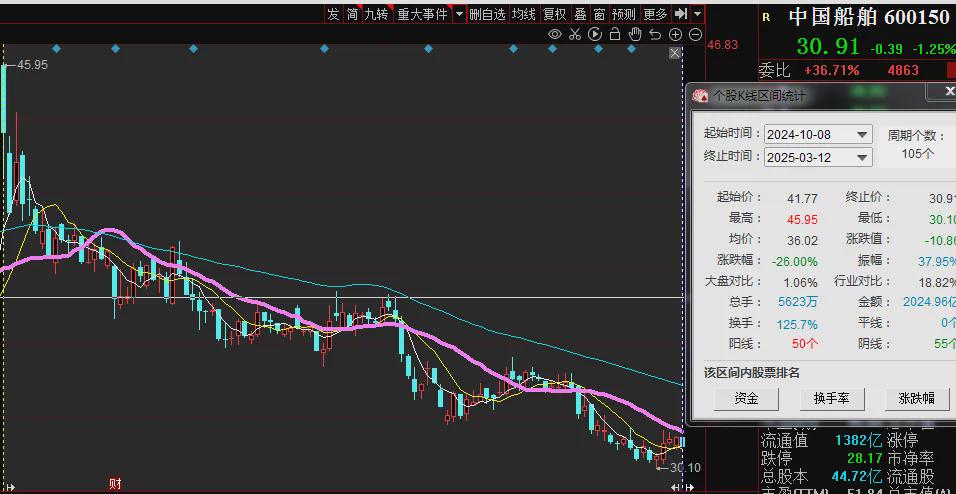Image resolution: width=956 pixels, height=494 pixels.
Task: Open the 发 toolbar item
Action: [333, 14]
